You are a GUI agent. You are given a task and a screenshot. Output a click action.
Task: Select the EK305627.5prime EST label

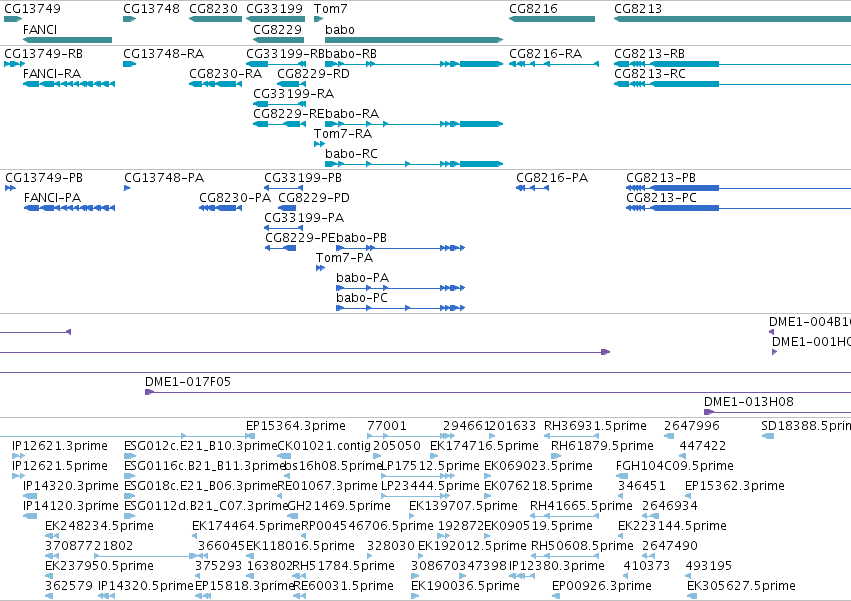tap(741, 586)
